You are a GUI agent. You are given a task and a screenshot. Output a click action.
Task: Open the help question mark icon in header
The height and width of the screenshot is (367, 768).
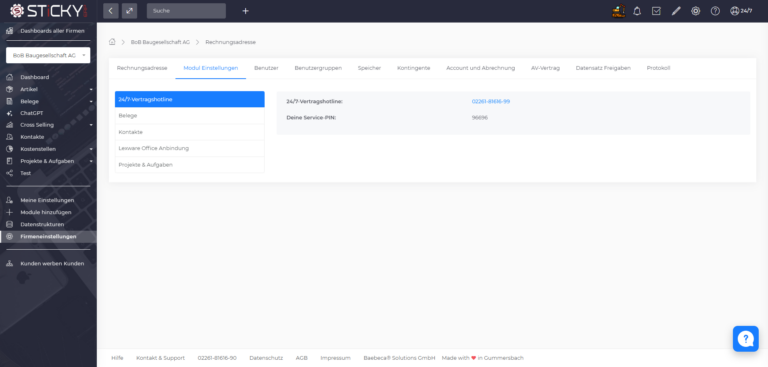tap(715, 11)
